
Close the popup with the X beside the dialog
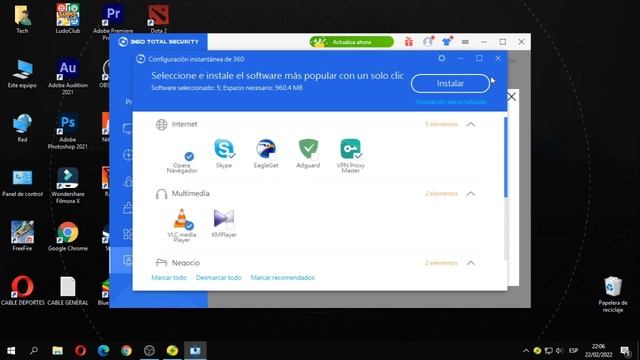tap(511, 97)
